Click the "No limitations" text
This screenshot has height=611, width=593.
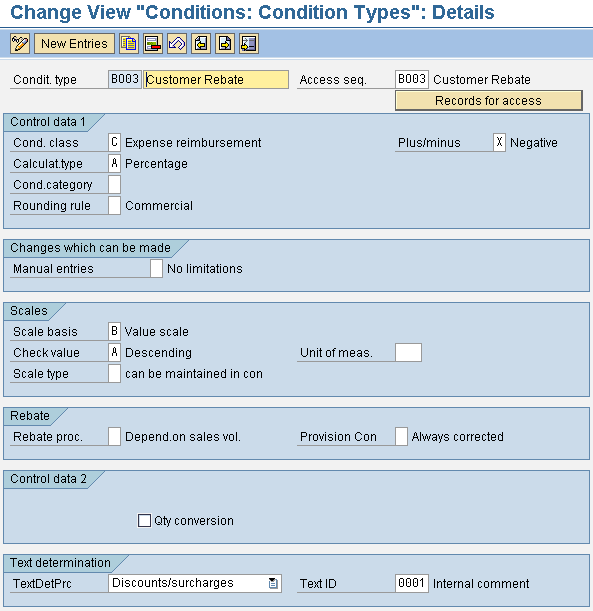[205, 269]
